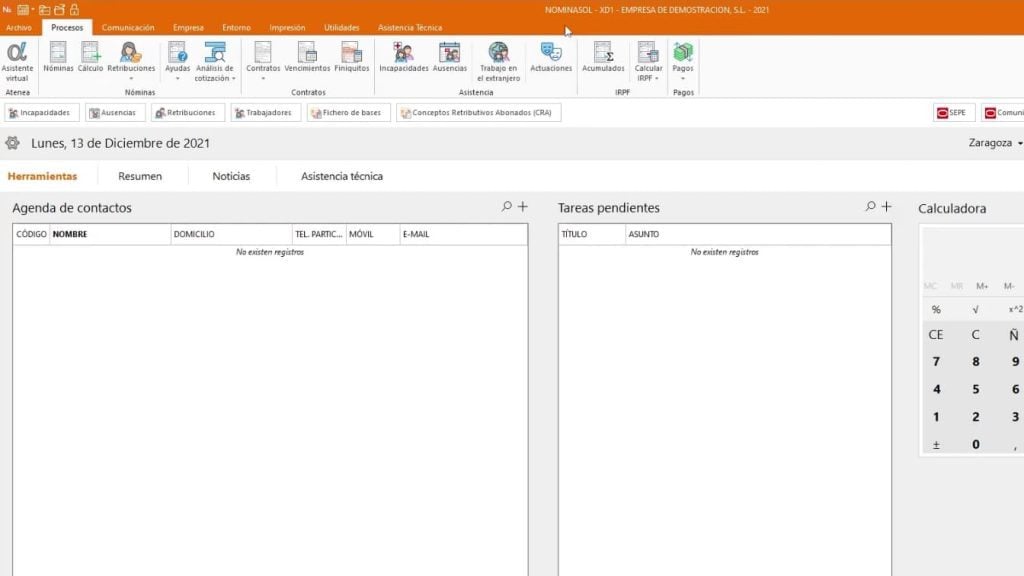Viewport: 1024px width, 576px height.
Task: Add a new pending task
Action: (x=886, y=206)
